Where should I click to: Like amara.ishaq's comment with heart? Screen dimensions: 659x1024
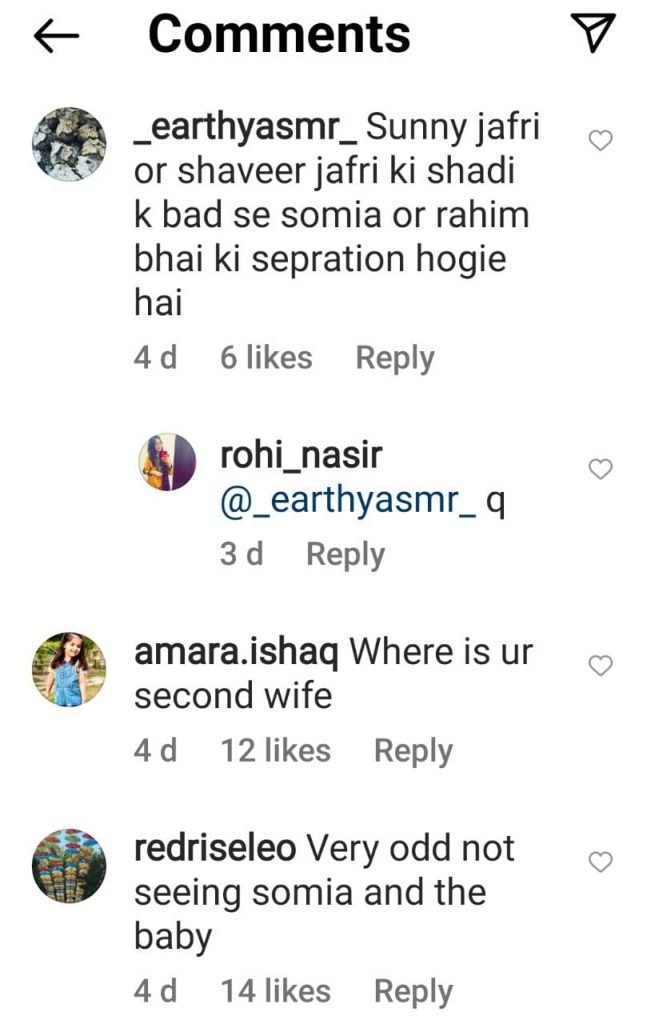click(599, 665)
